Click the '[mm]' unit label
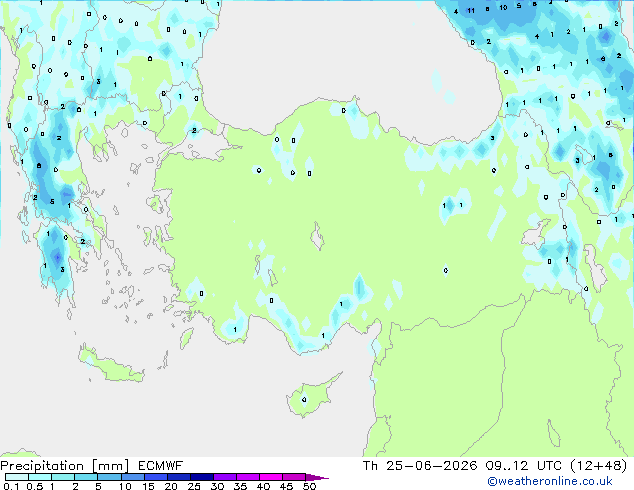Screen dimensions: 634x490 point(110,466)
